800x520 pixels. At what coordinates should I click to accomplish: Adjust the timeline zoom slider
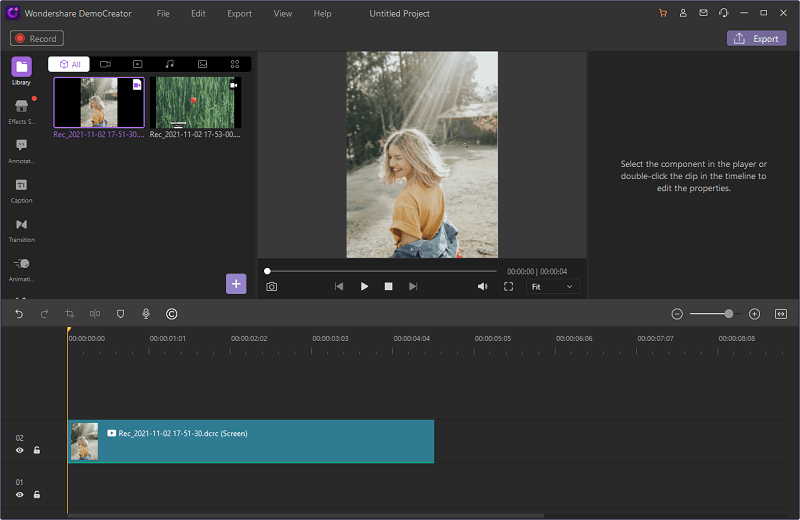[715, 314]
